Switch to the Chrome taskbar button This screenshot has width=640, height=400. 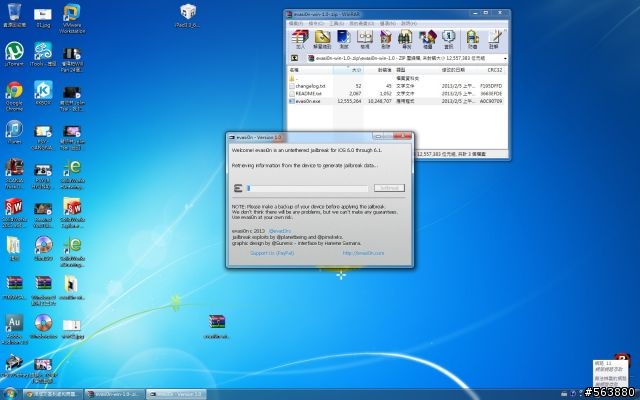tap(53, 394)
